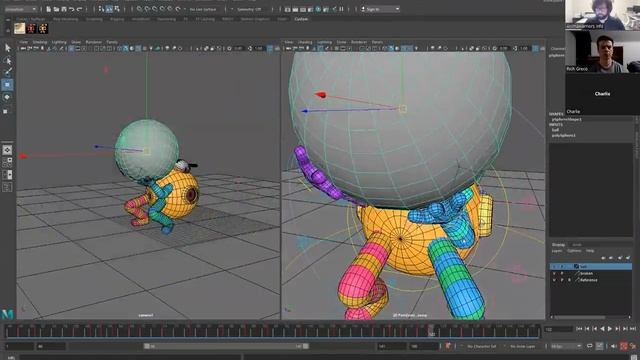Click play backwards button
This screenshot has height=360, width=640.
(x=602, y=329)
